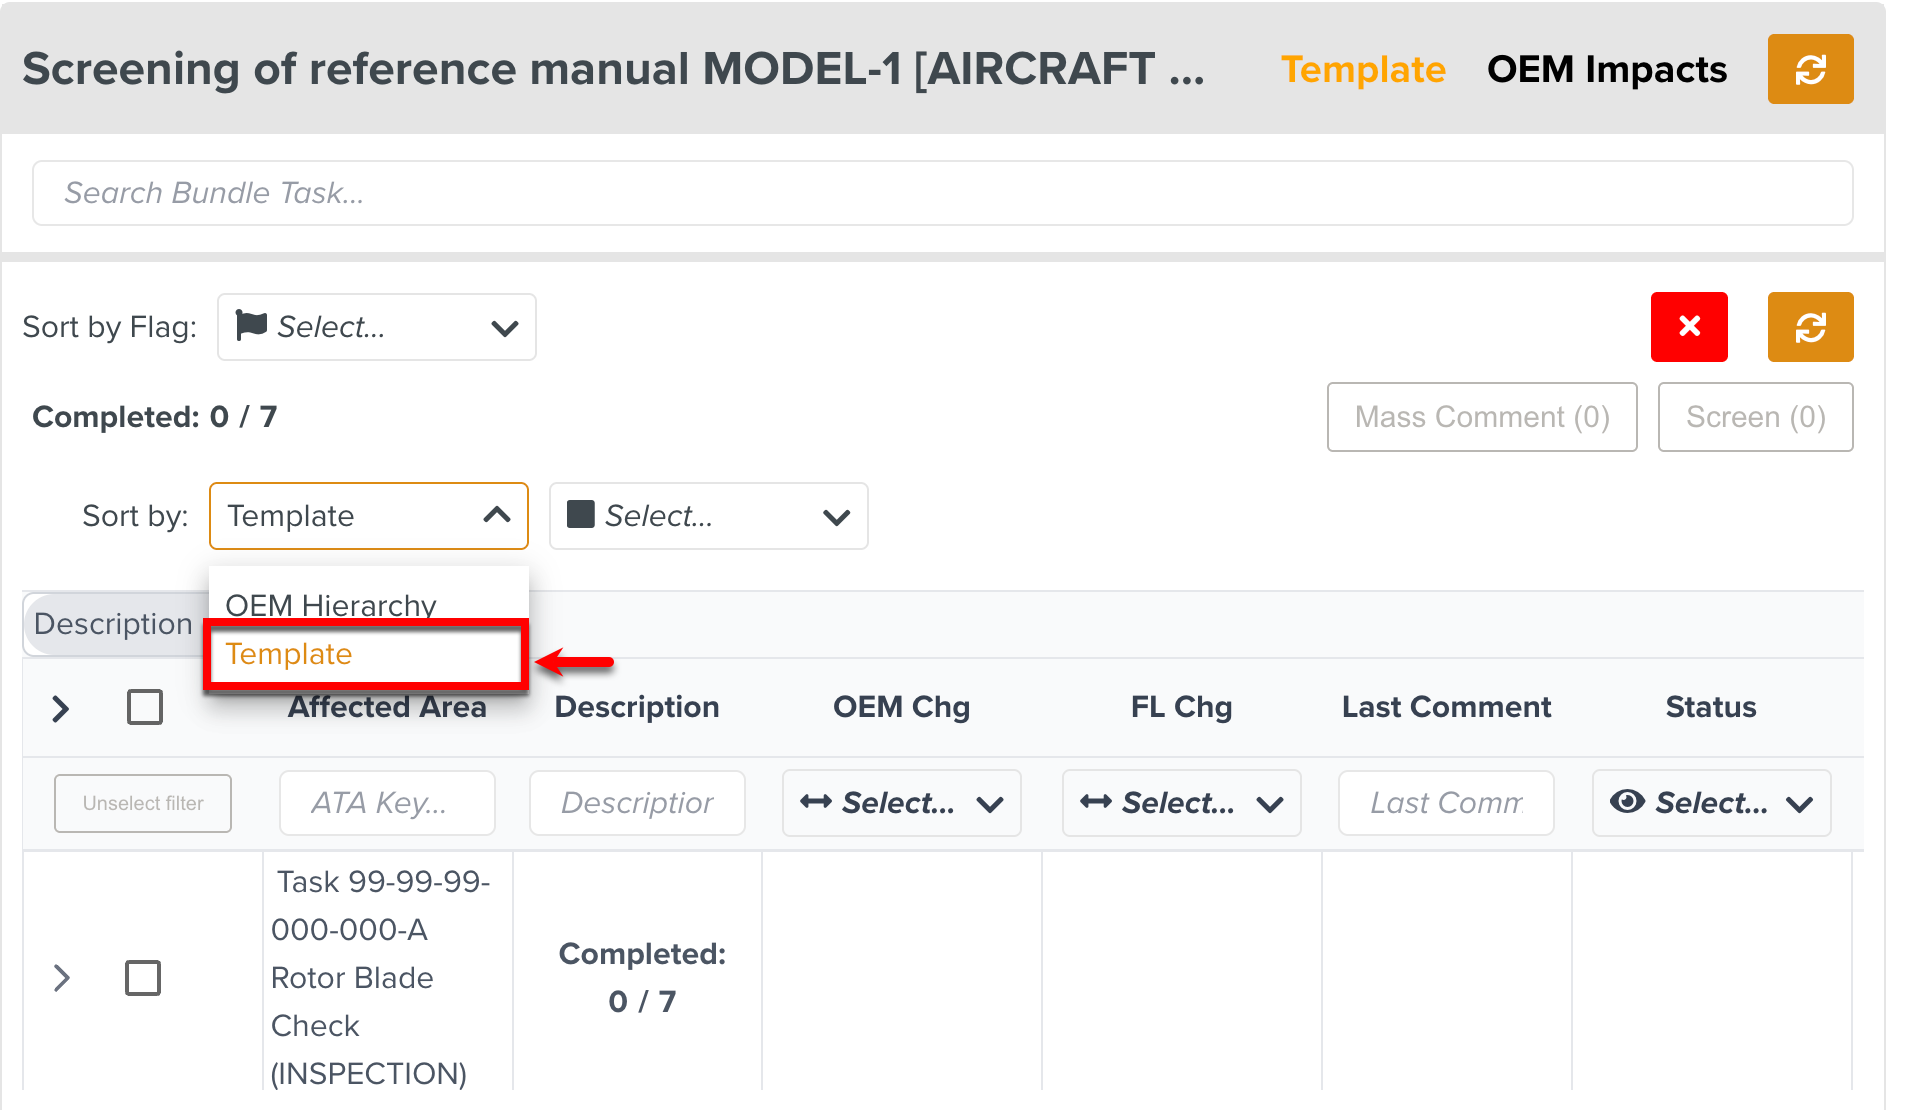The image size is (1916, 1110).
Task: Click the orange refresh icon in header
Action: tap(1809, 69)
